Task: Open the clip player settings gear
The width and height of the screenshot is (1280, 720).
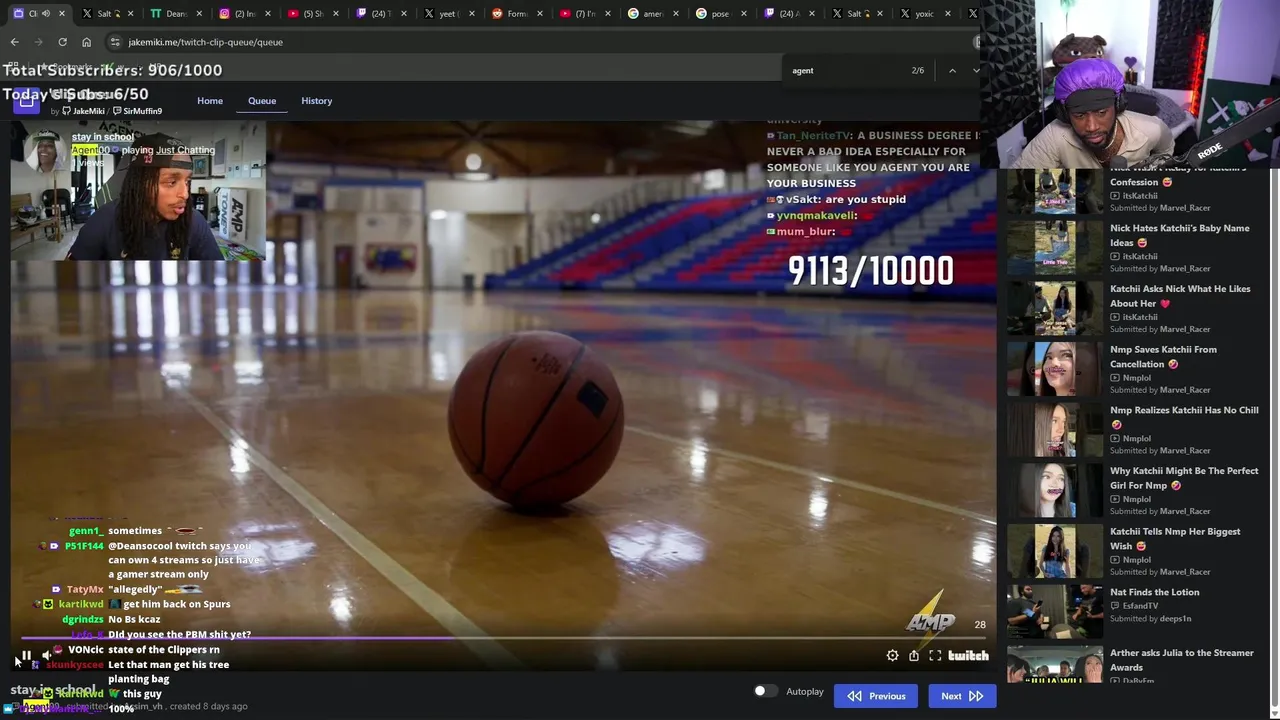Action: click(x=892, y=656)
